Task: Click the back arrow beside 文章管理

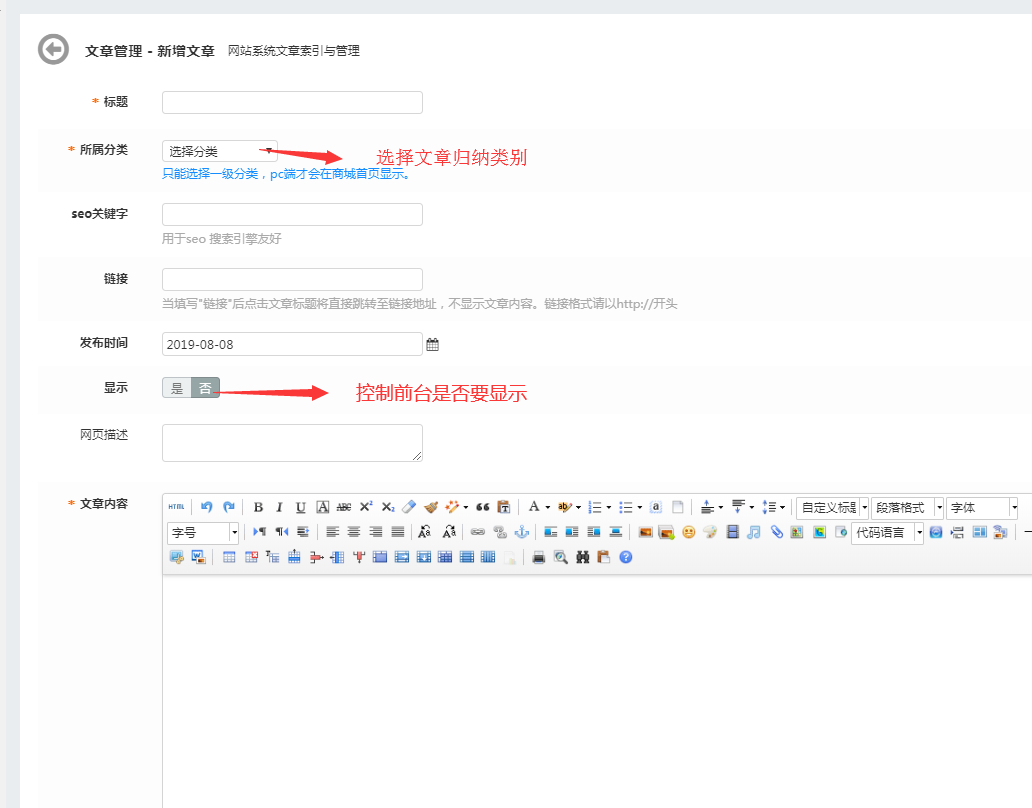Action: [53, 50]
